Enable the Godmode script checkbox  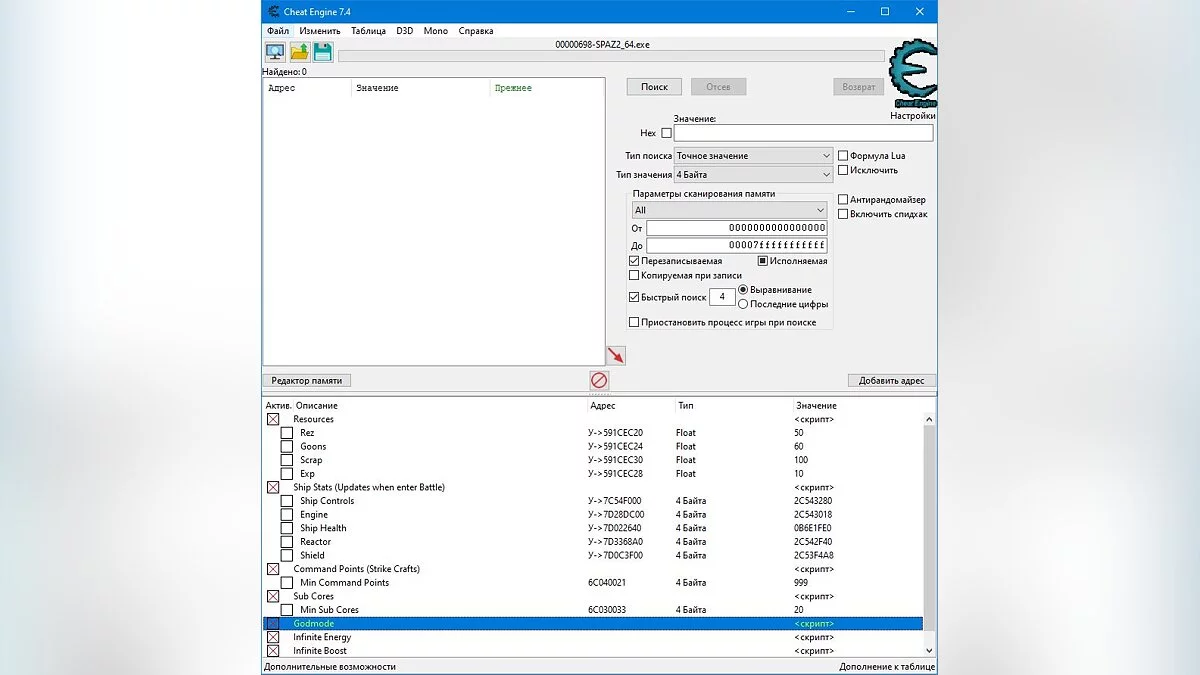pyautogui.click(x=273, y=623)
